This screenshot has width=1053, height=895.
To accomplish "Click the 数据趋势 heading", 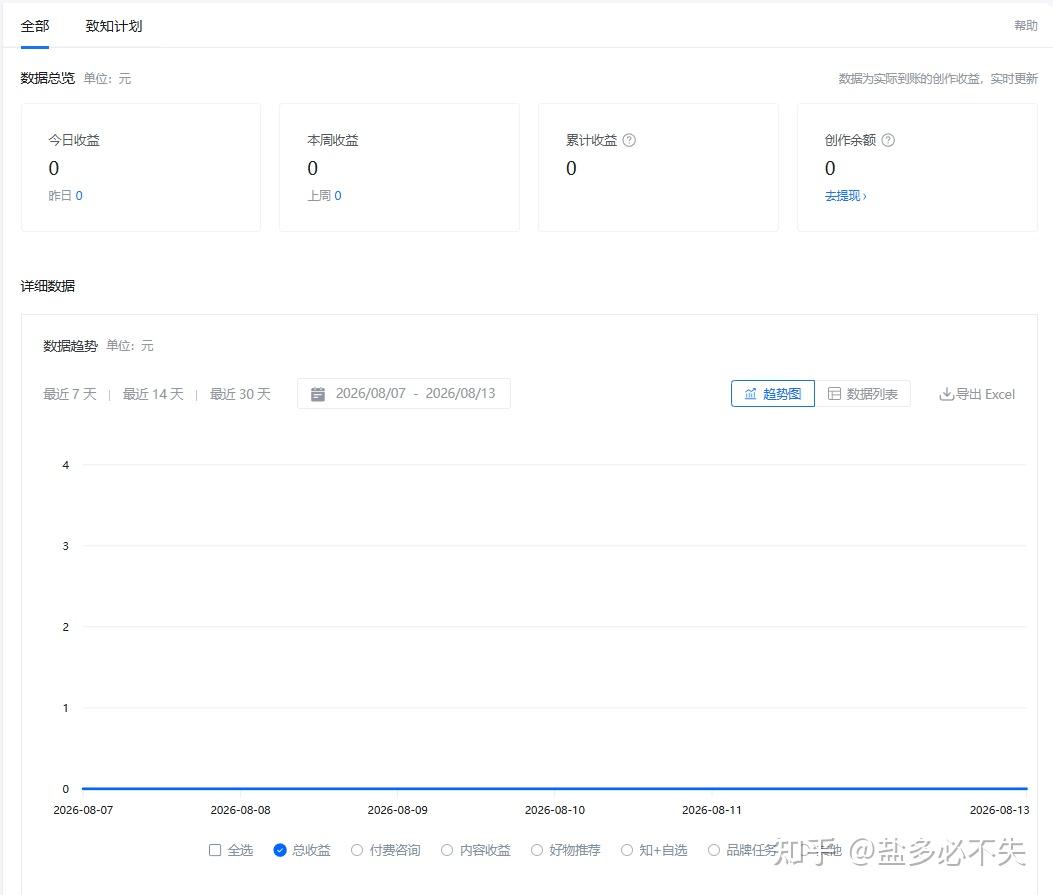I will point(71,346).
